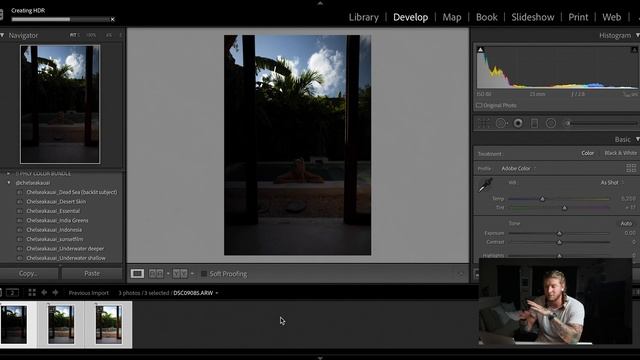Click the Paste settings button
Viewport: 640px width, 360px height.
[x=92, y=273]
